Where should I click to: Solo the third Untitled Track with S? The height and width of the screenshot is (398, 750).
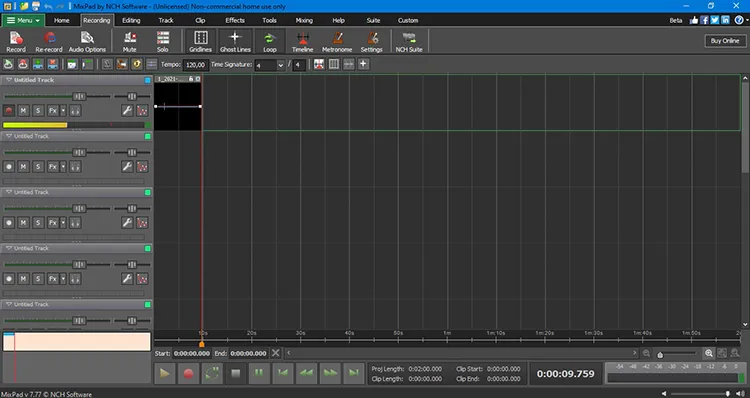click(x=38, y=222)
